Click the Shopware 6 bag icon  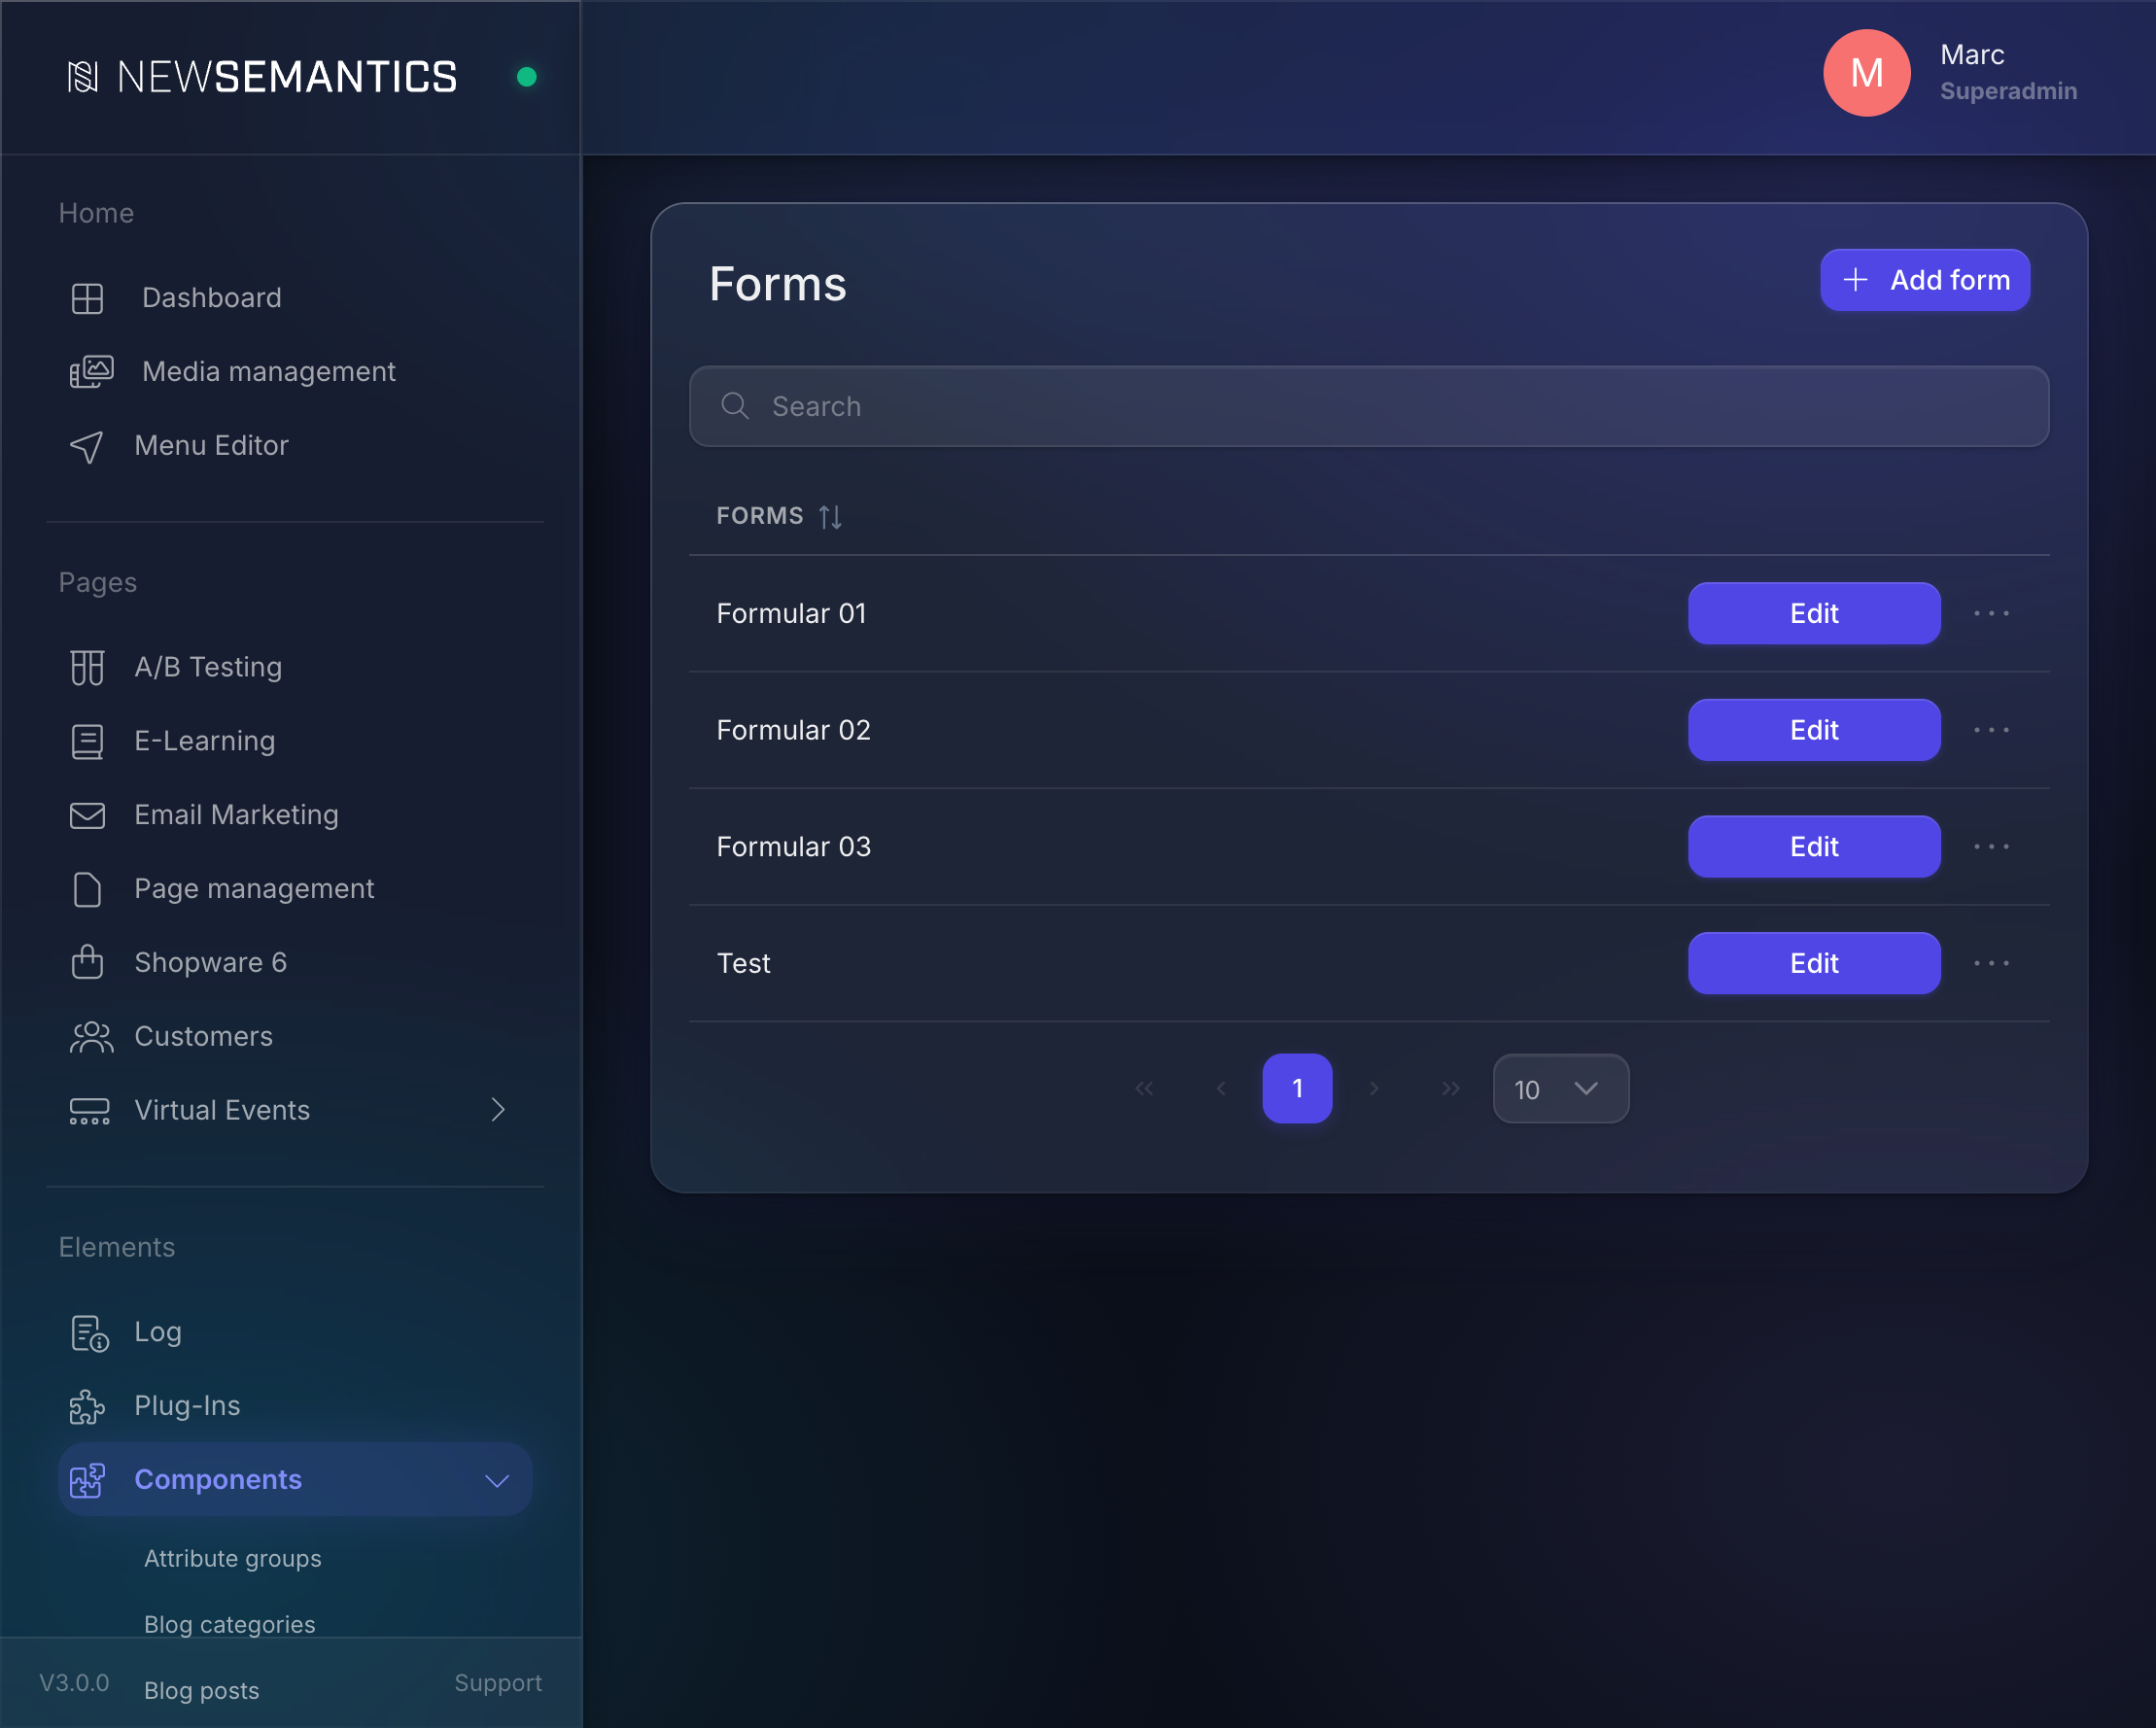point(87,962)
